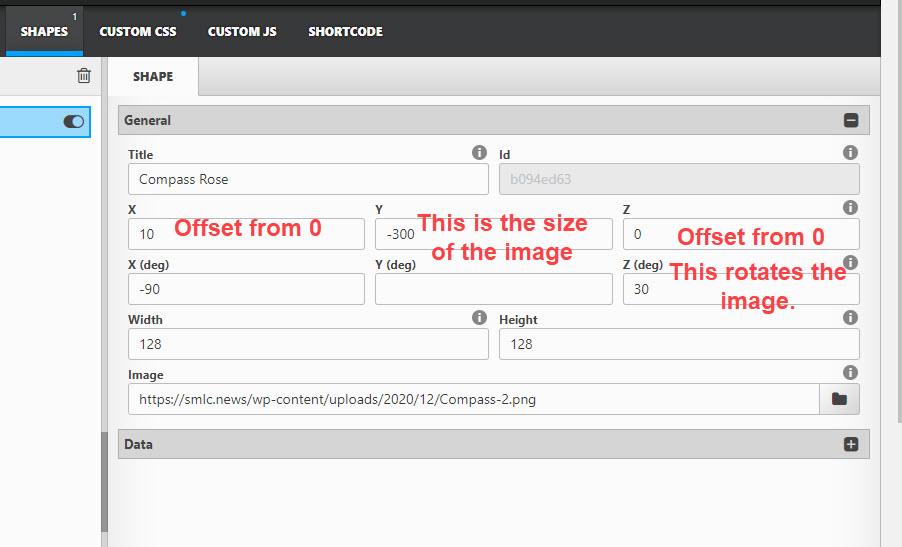Click info icon next to Width field
The width and height of the screenshot is (902, 547).
coord(479,318)
